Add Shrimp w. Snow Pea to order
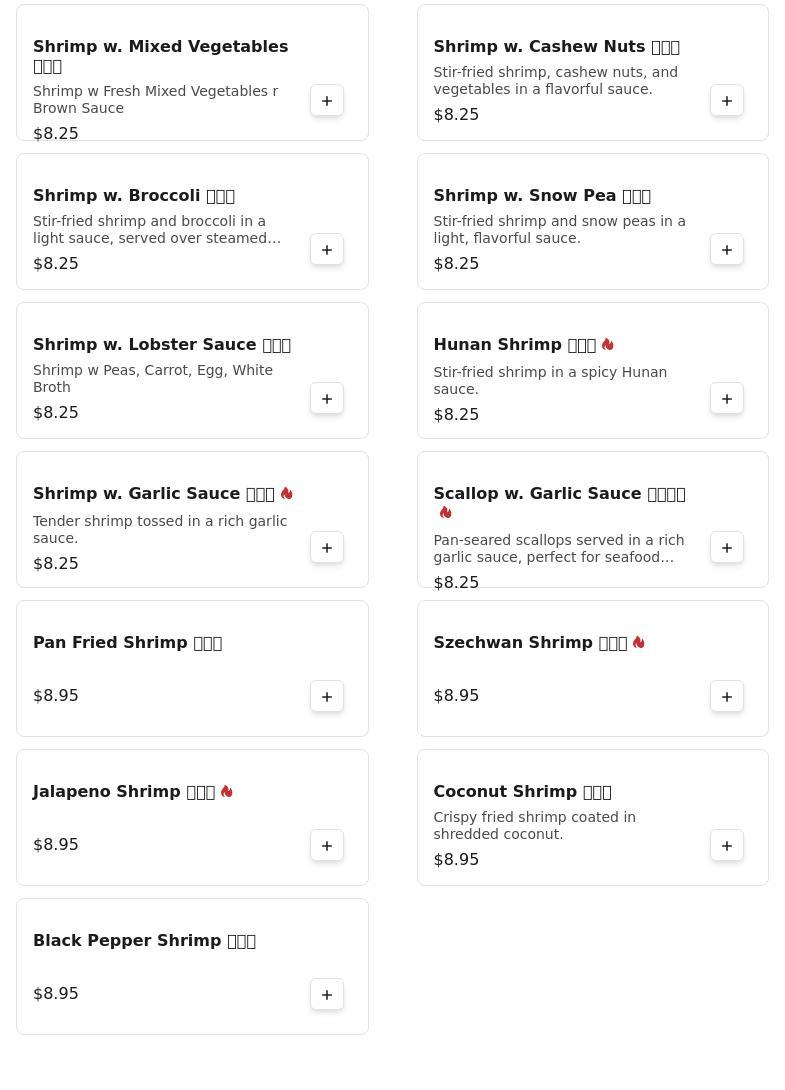The height and width of the screenshot is (1090, 785). click(x=727, y=250)
